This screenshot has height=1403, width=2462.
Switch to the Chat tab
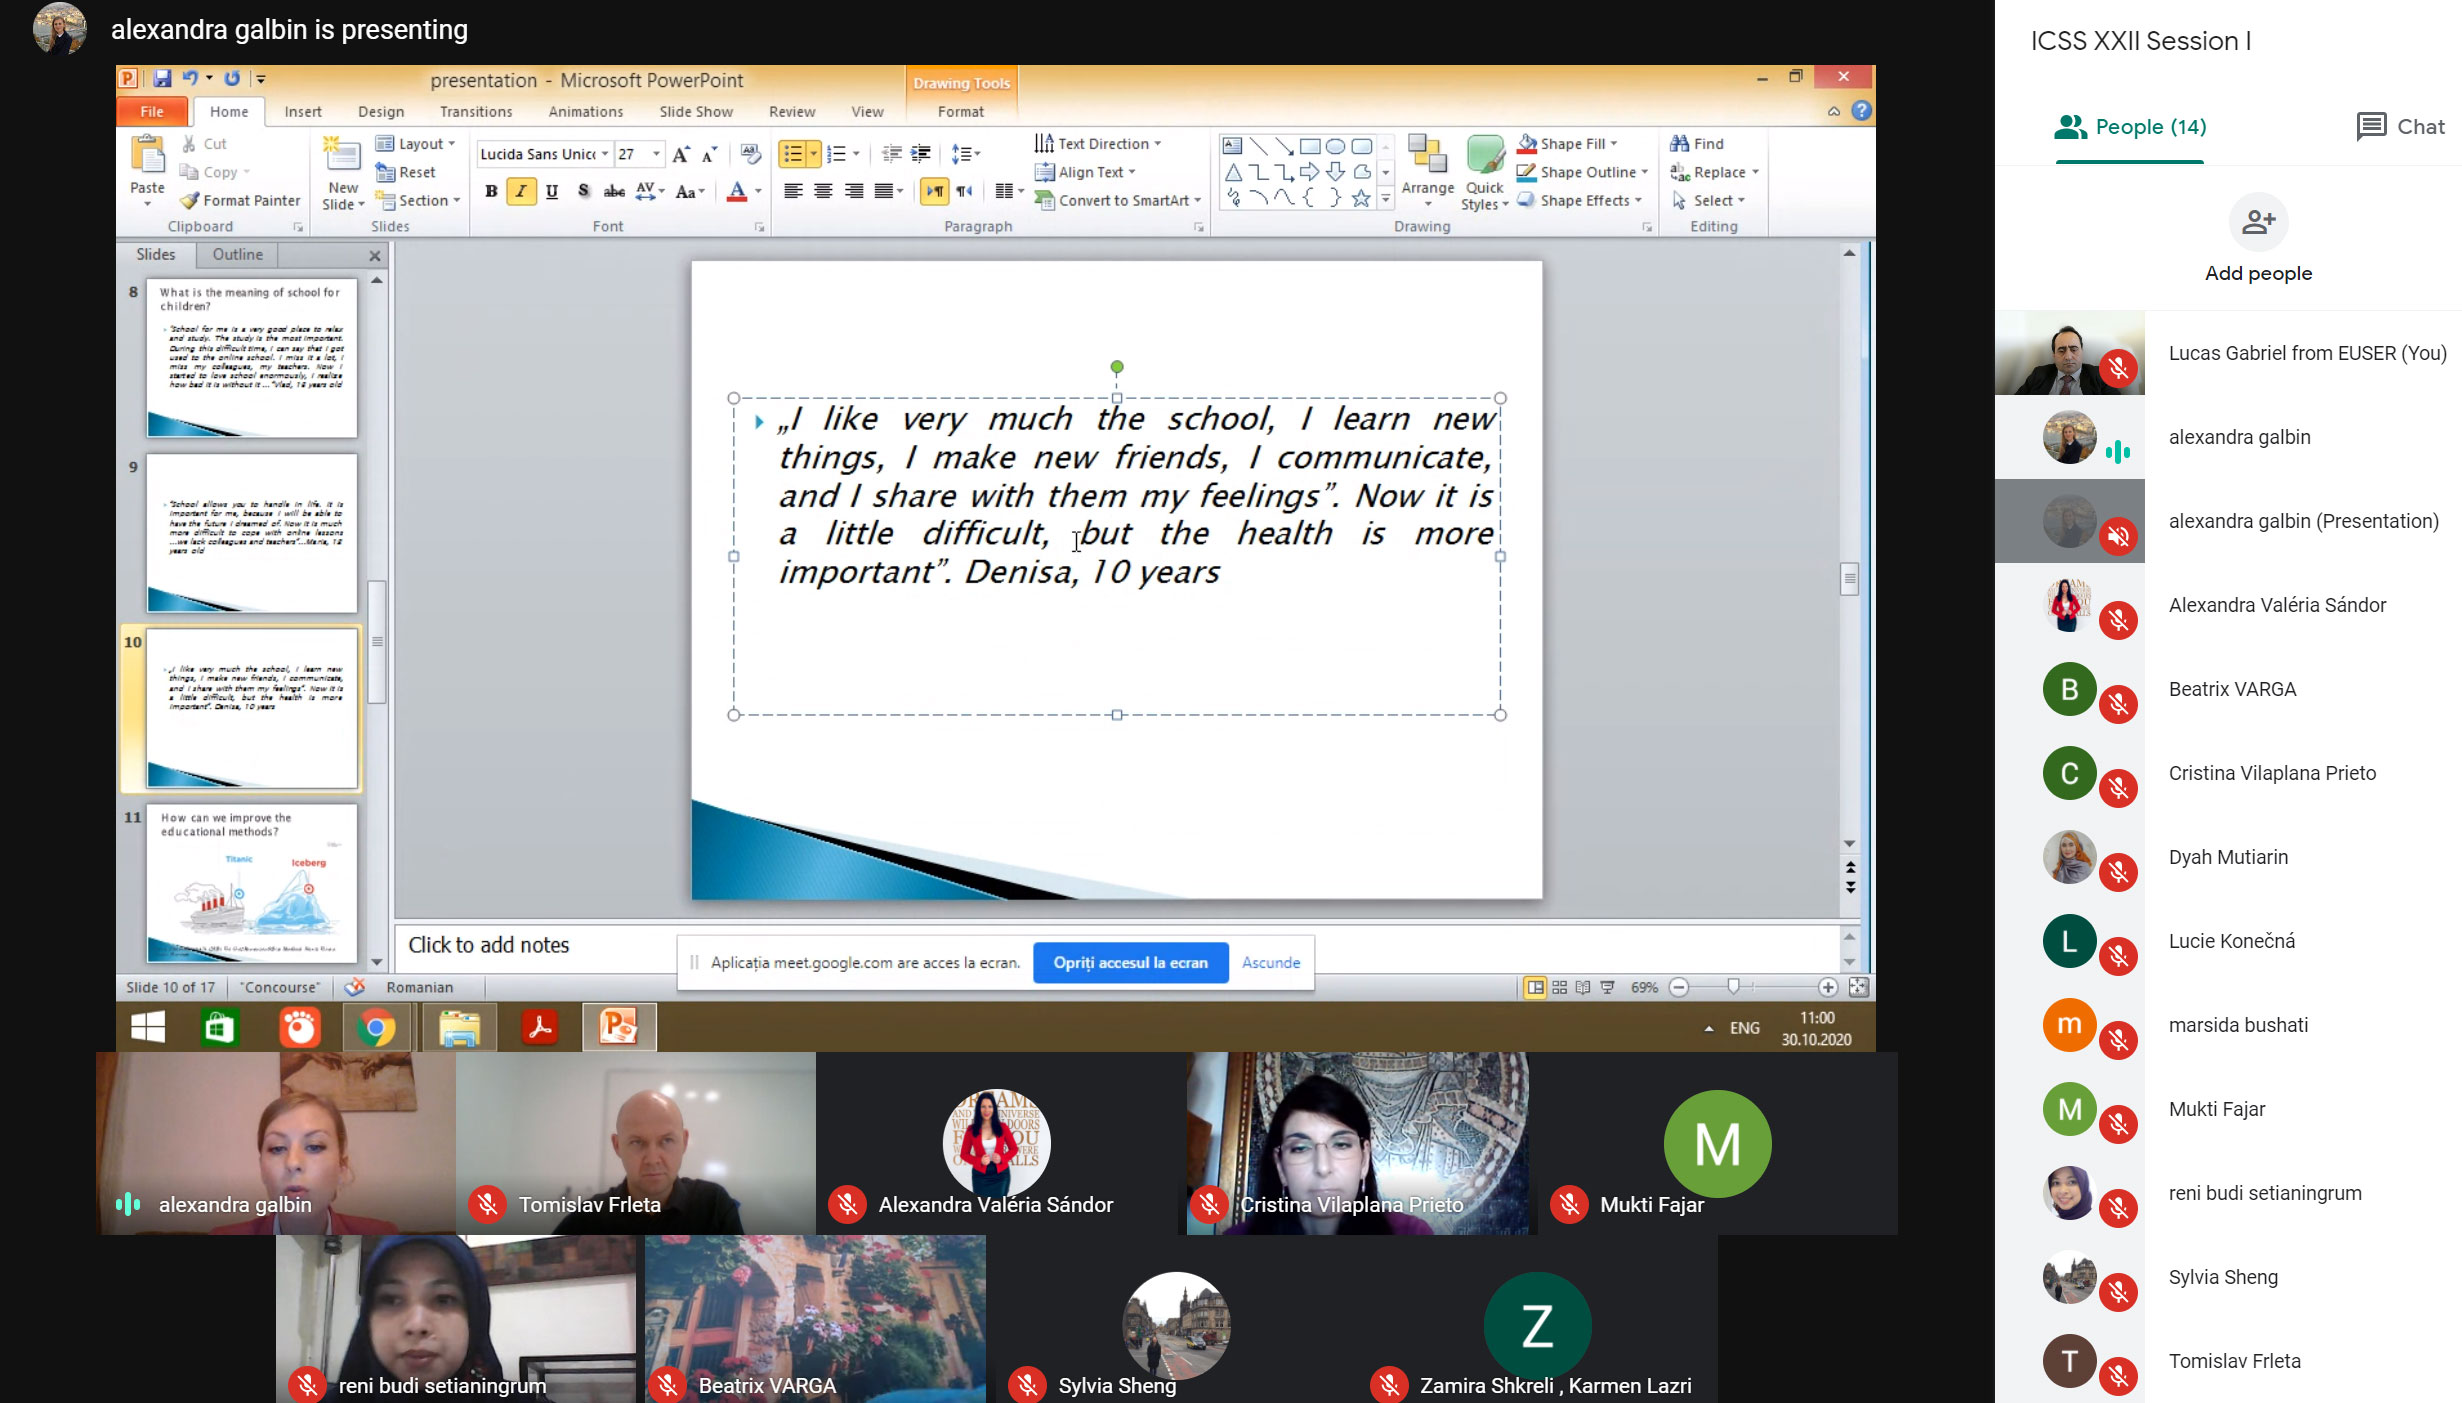point(2400,127)
